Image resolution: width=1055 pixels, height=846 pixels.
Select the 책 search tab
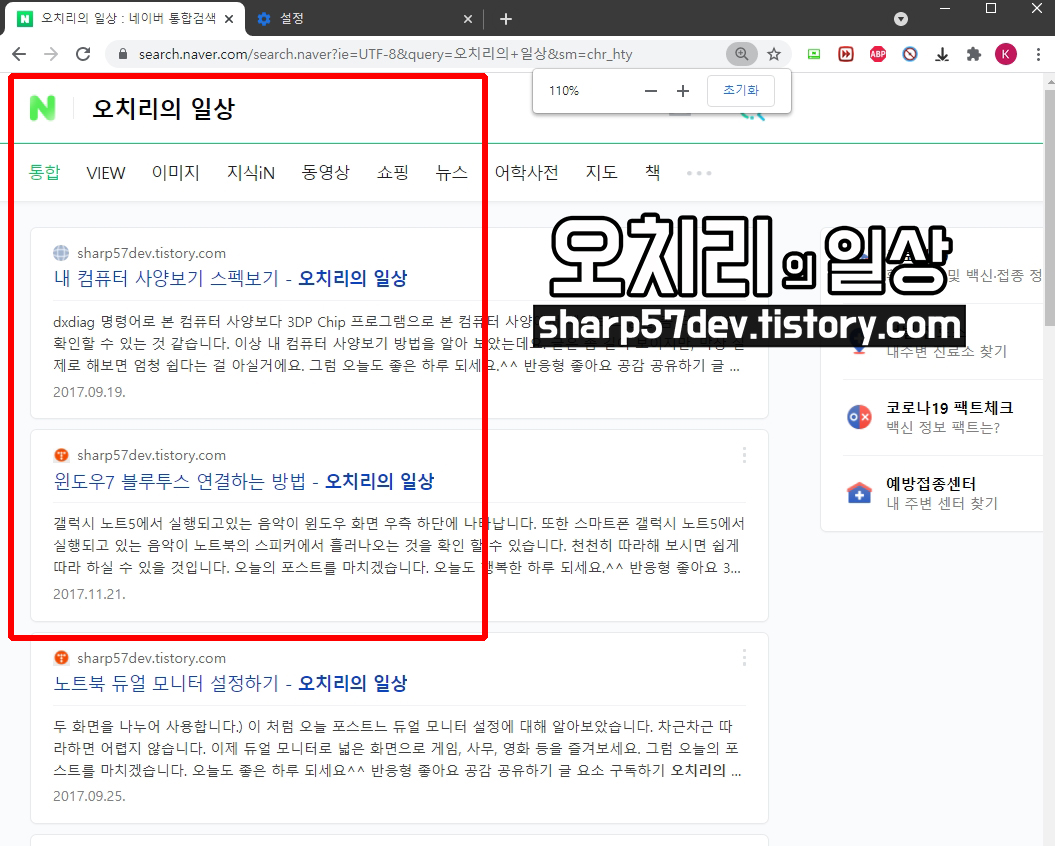(x=653, y=172)
